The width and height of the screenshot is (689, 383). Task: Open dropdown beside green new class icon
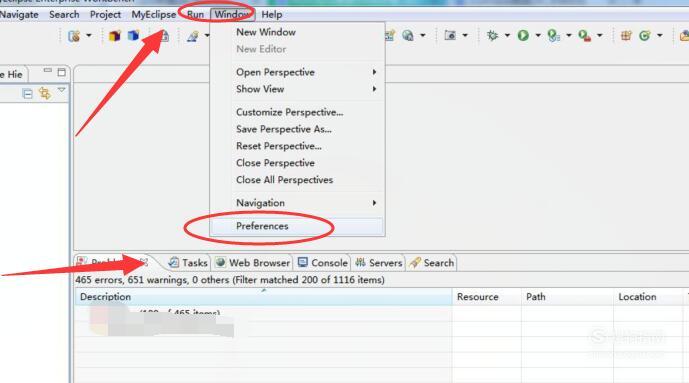point(660,36)
